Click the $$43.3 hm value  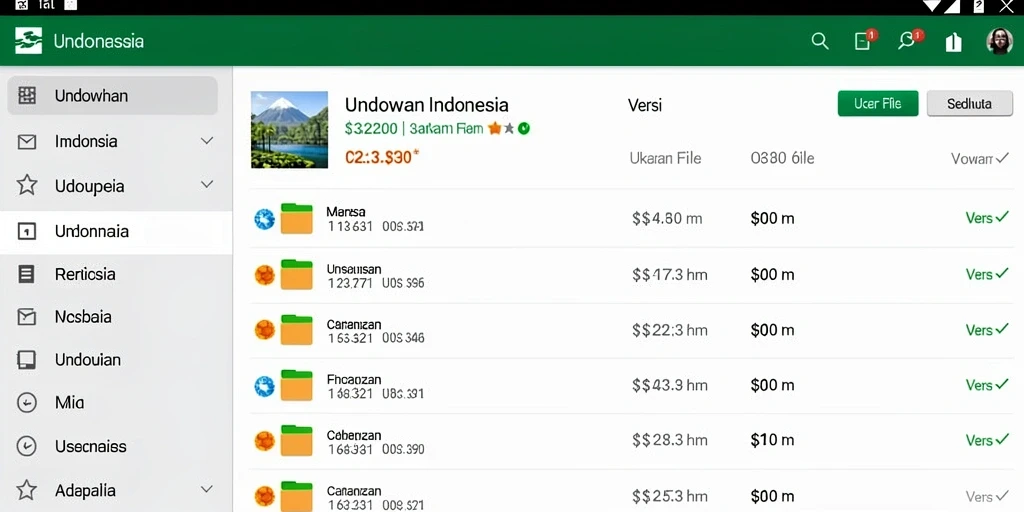click(x=669, y=385)
